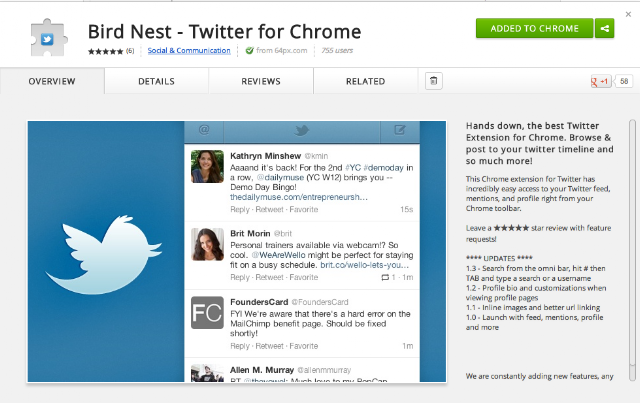This screenshot has width=640, height=403.
Task: Click the Added to Chrome button
Action: pos(534,28)
